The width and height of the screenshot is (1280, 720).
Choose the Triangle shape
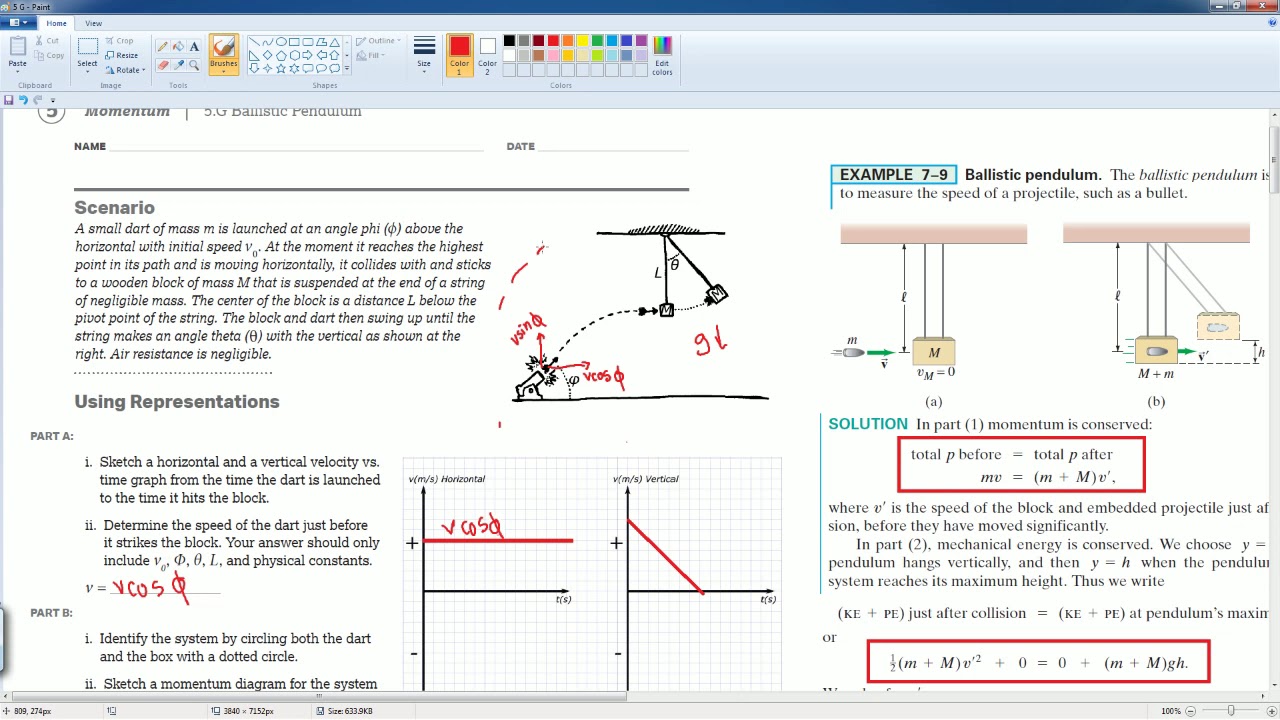coord(334,42)
